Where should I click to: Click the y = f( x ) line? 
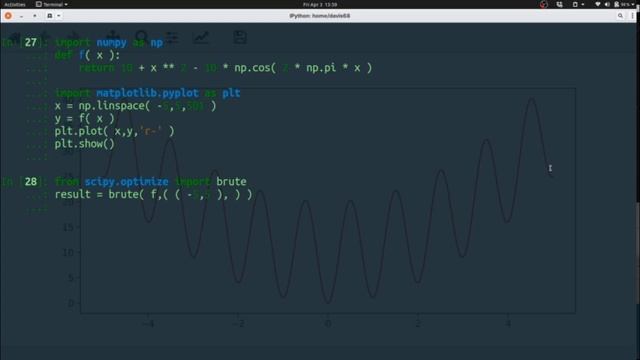pos(84,119)
